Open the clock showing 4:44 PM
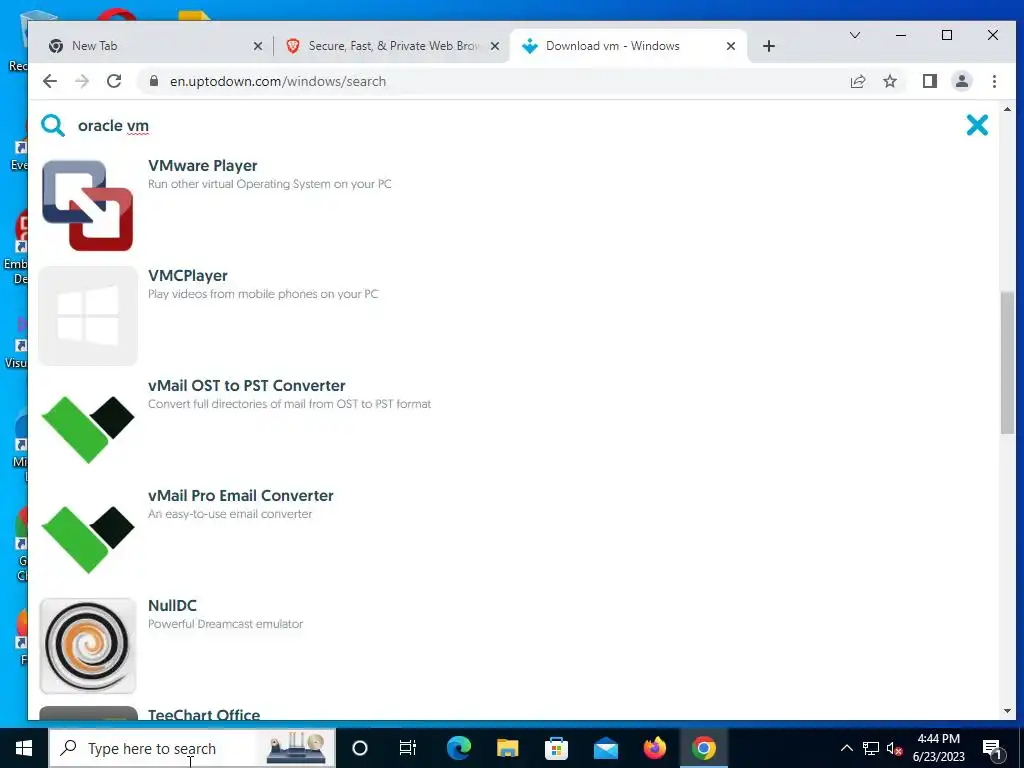1024x768 pixels. point(938,748)
